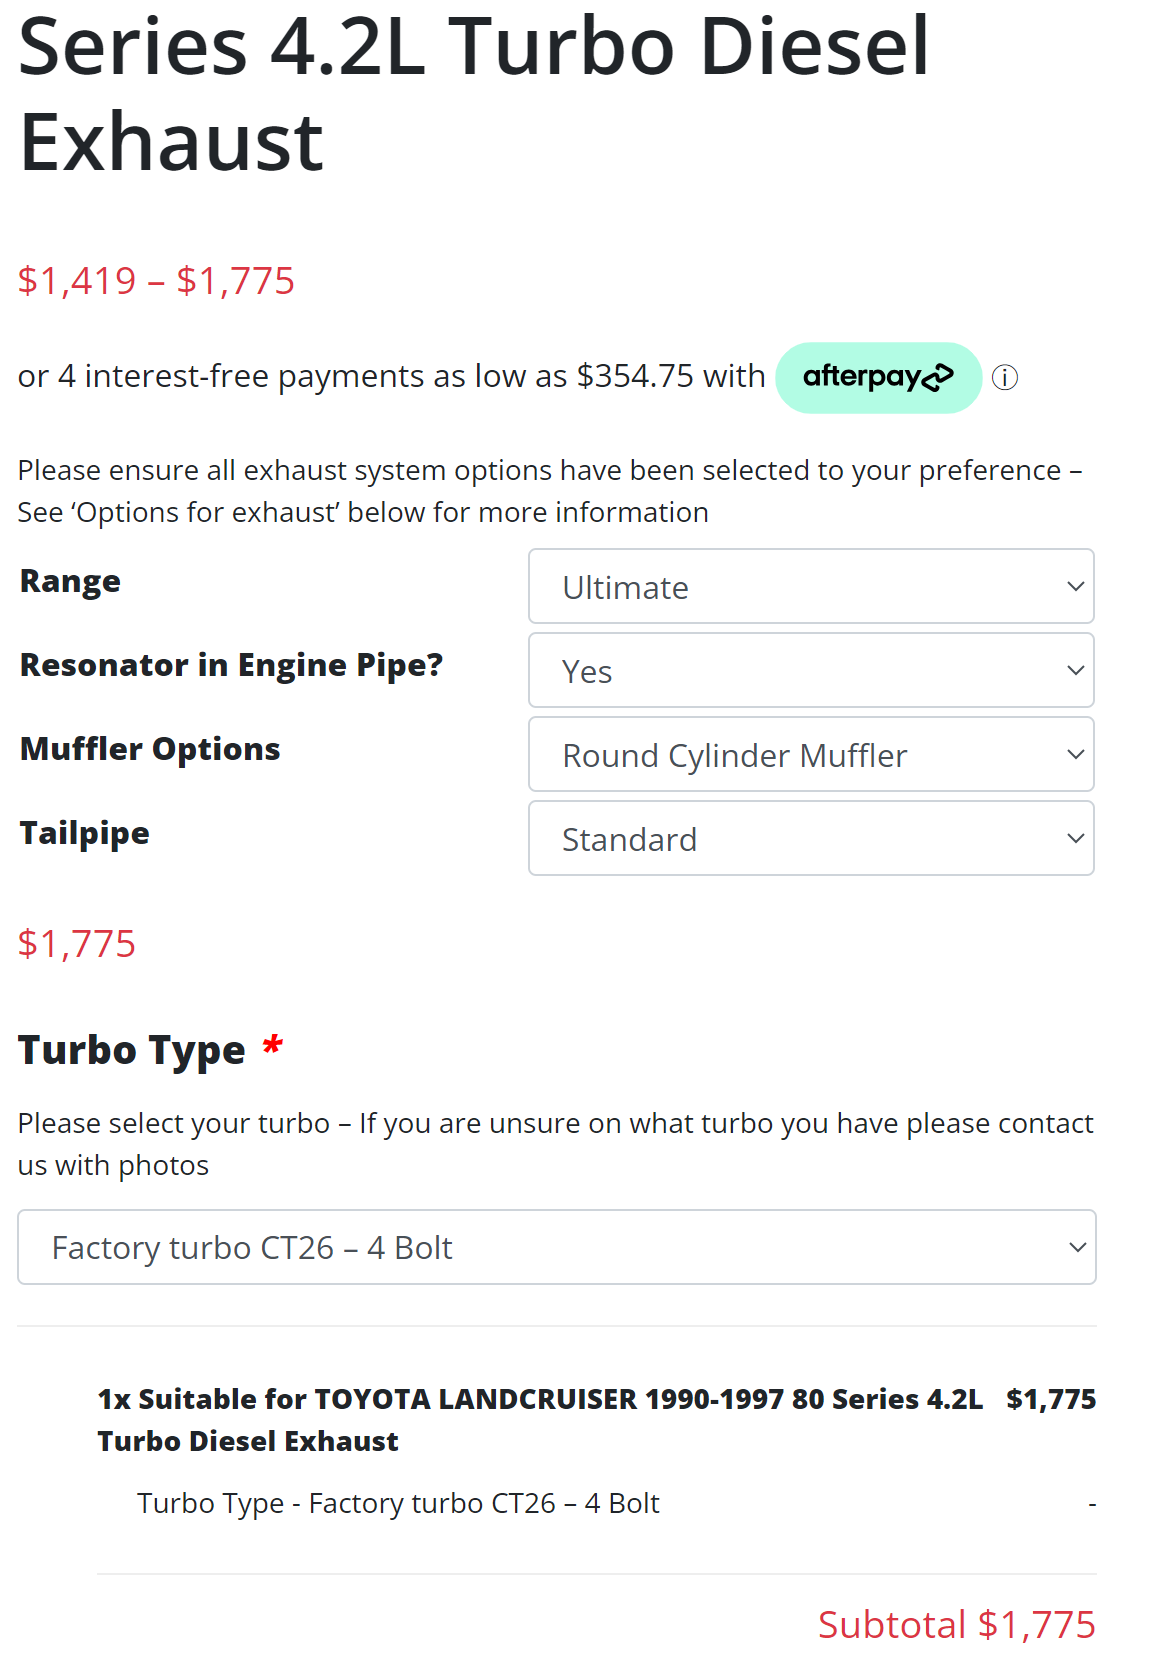Click the $1,419 – $1,775 price range

click(156, 281)
